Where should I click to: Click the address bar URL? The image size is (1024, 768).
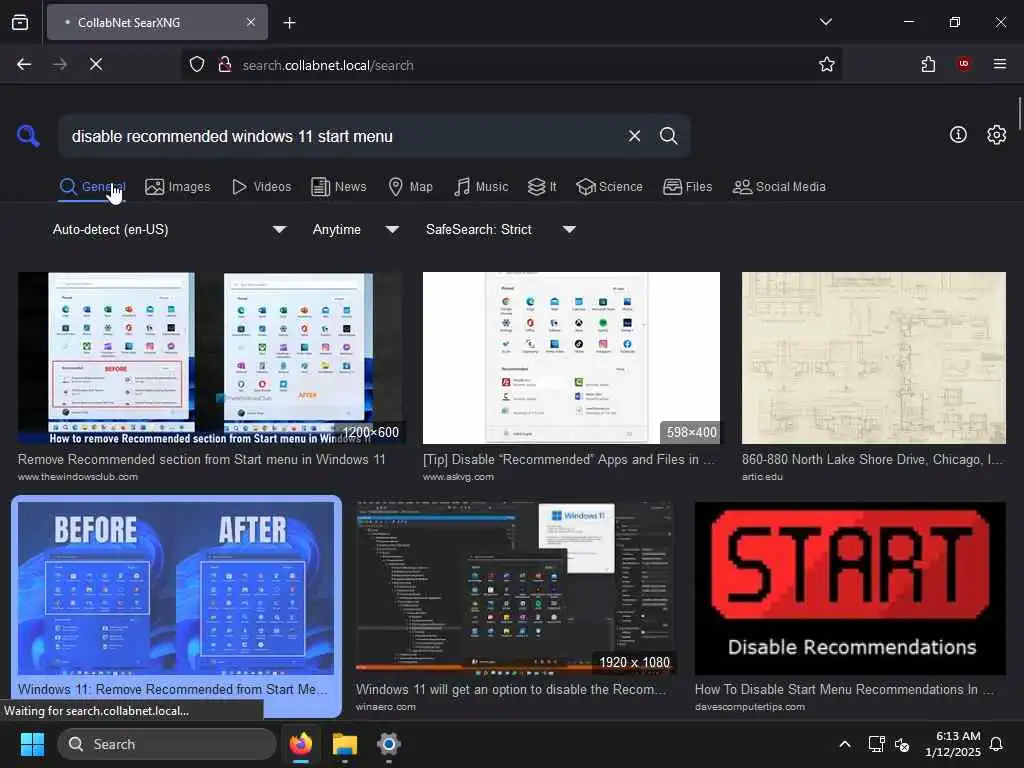(x=328, y=65)
